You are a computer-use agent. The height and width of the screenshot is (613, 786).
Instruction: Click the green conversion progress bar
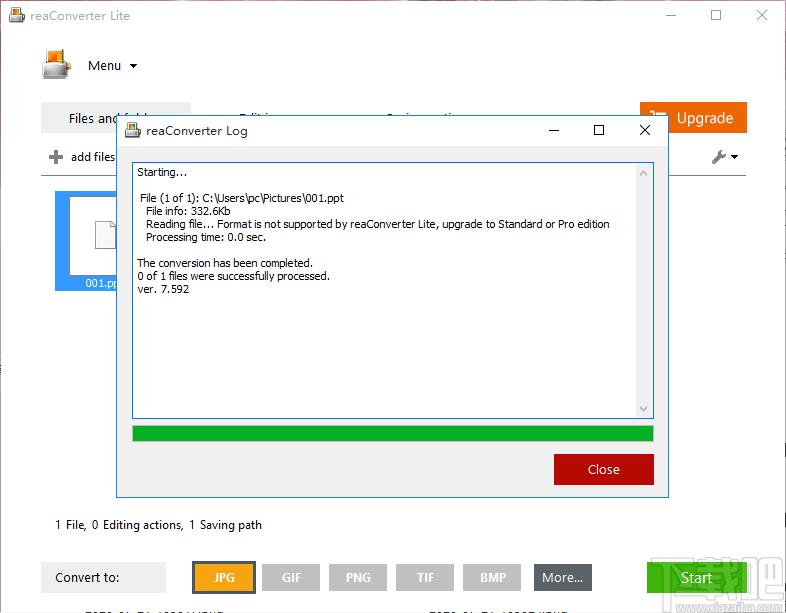pyautogui.click(x=392, y=434)
